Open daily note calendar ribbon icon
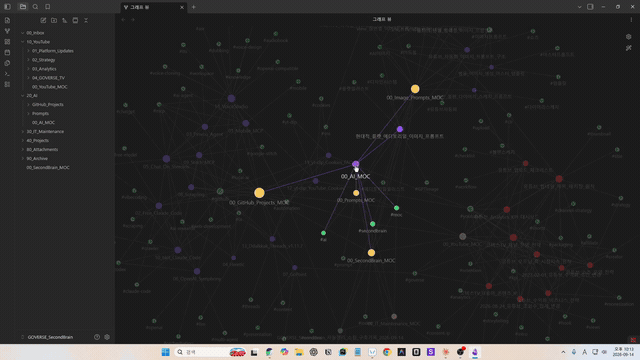Image resolution: width=640 pixels, height=360 pixels. coord(7,52)
